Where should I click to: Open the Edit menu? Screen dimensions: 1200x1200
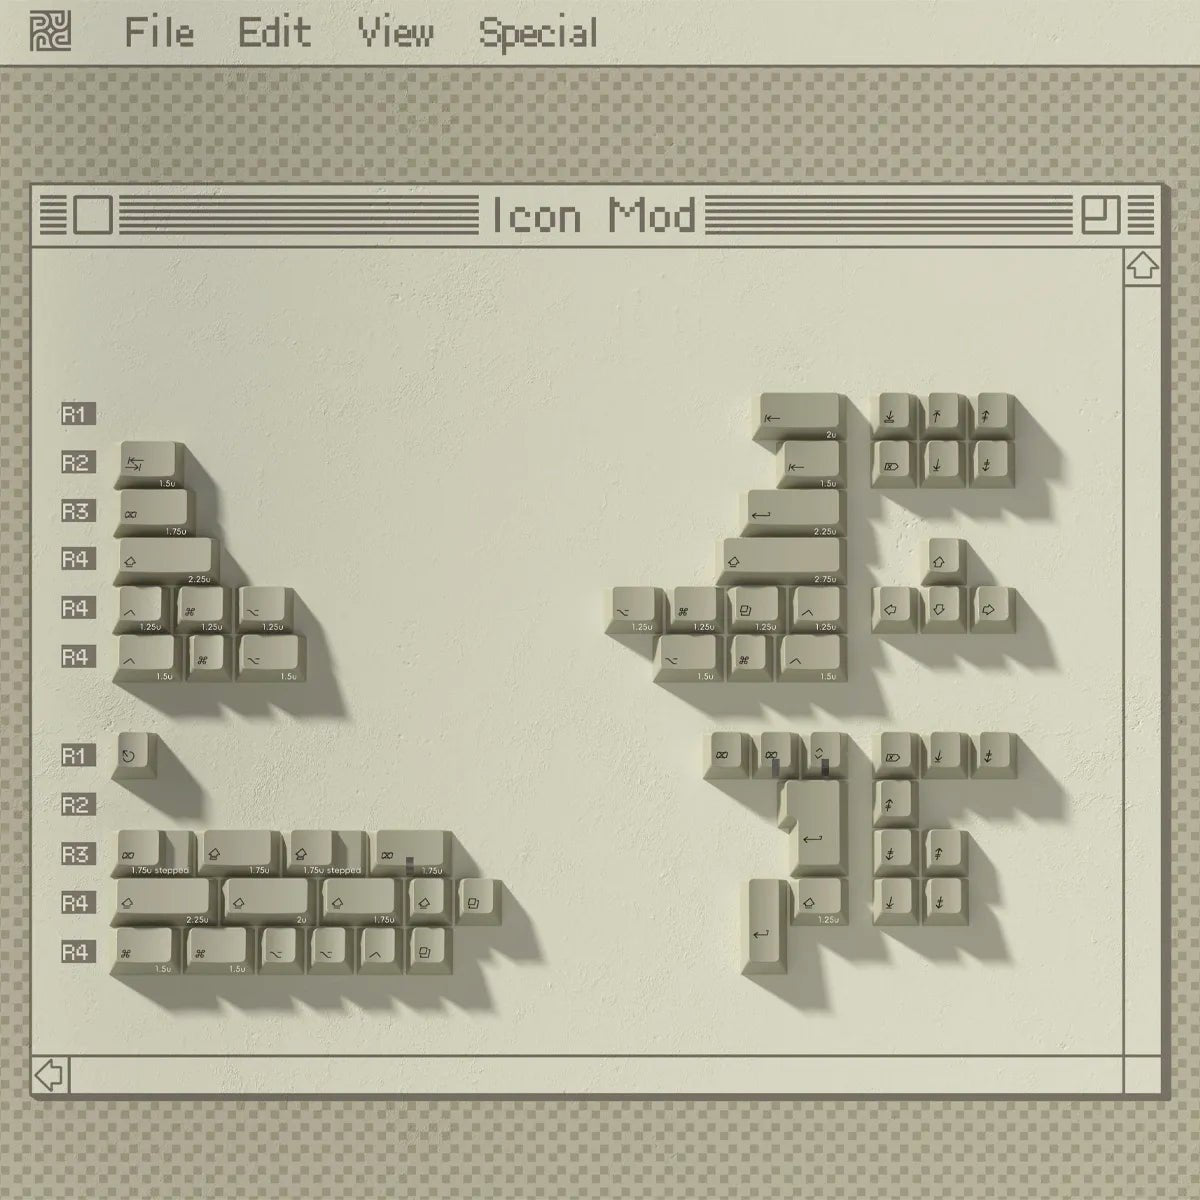(x=274, y=32)
